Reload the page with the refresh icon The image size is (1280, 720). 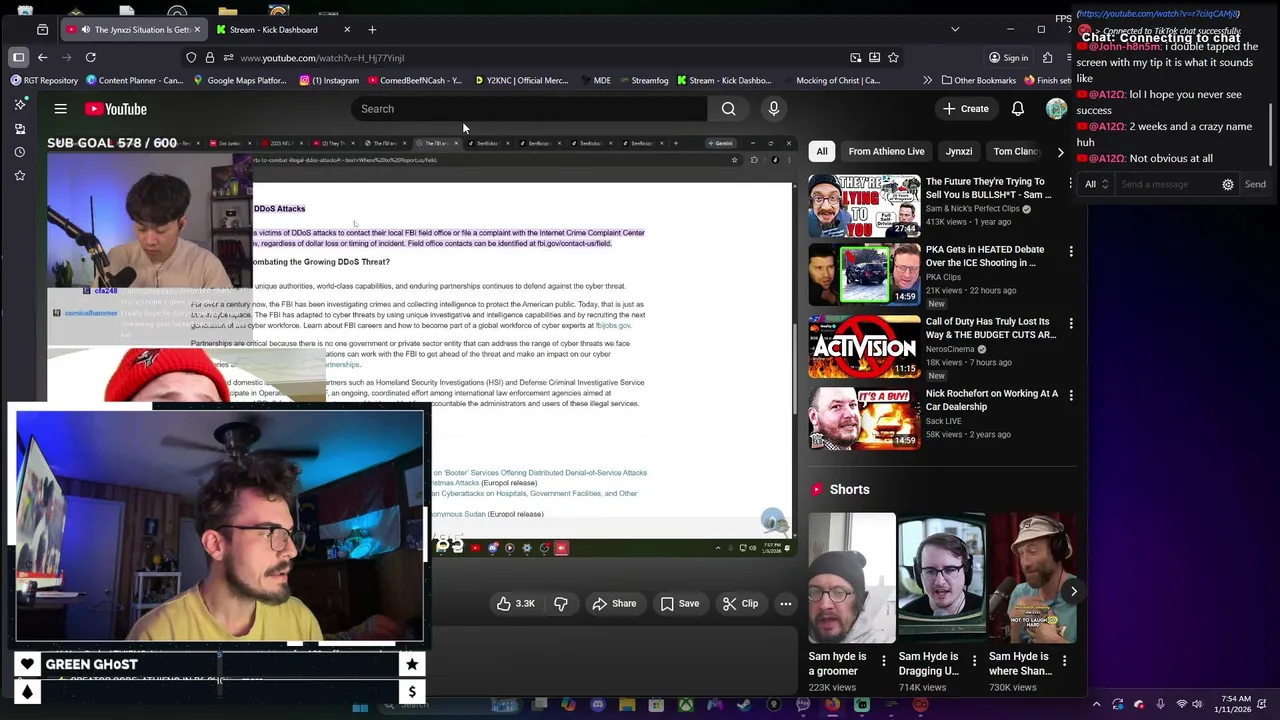coord(90,58)
